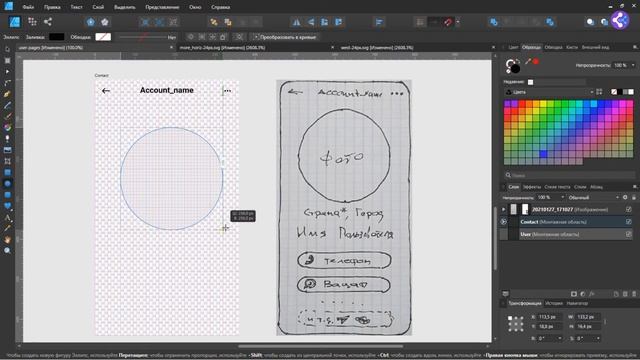Open the layer opacity dropdown

562,198
